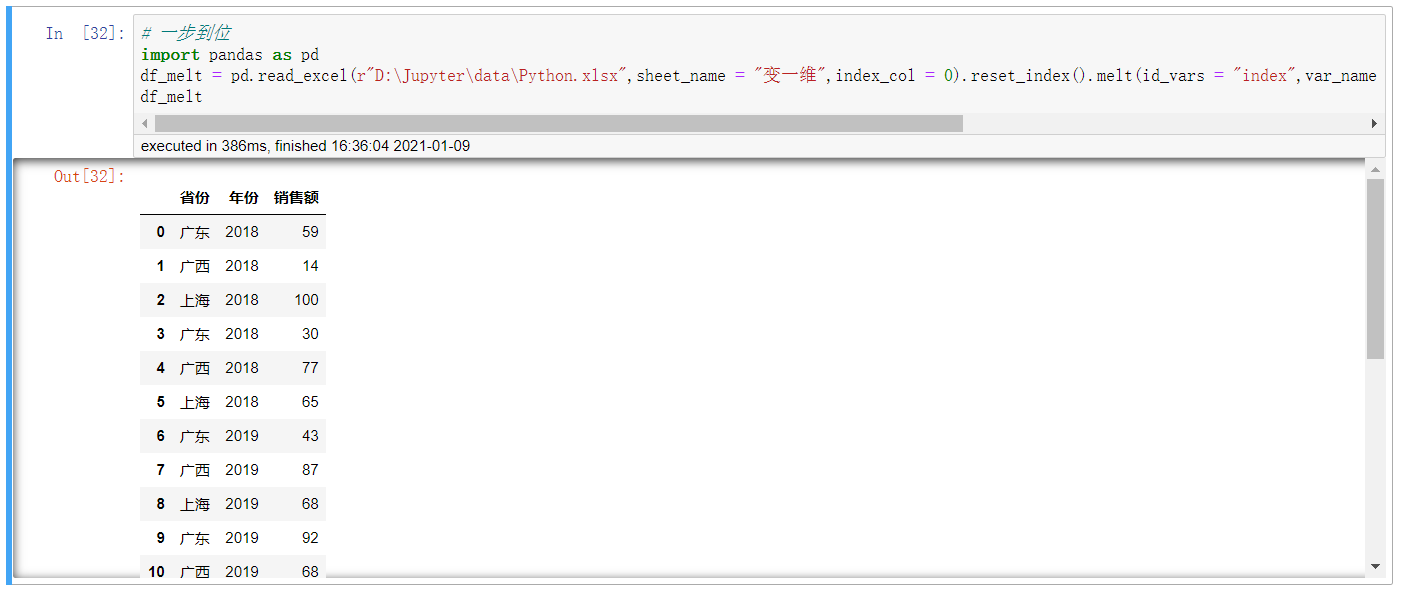This screenshot has height=589, width=1401.
Task: Click the last code line "df_melt"
Action: click(172, 97)
